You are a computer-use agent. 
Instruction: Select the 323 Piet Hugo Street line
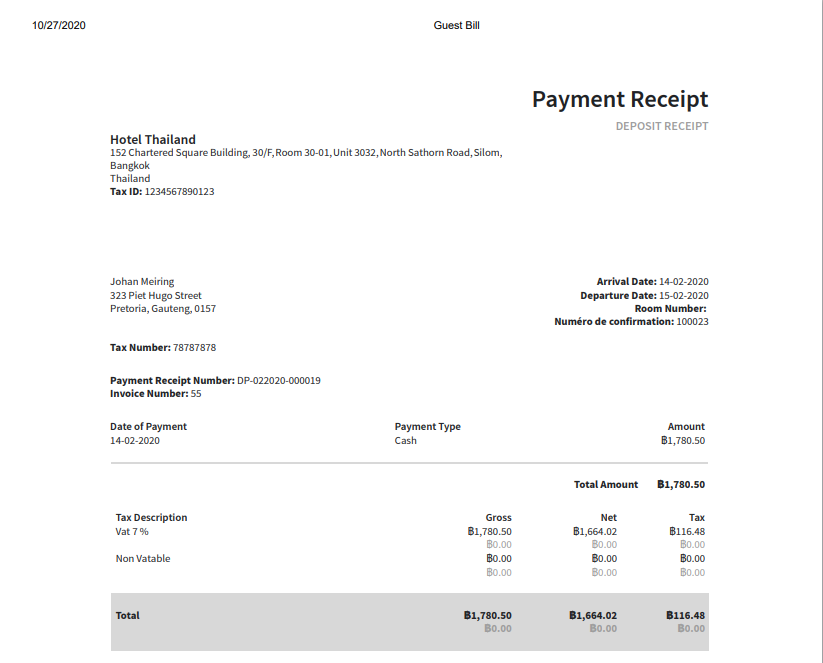(x=156, y=296)
